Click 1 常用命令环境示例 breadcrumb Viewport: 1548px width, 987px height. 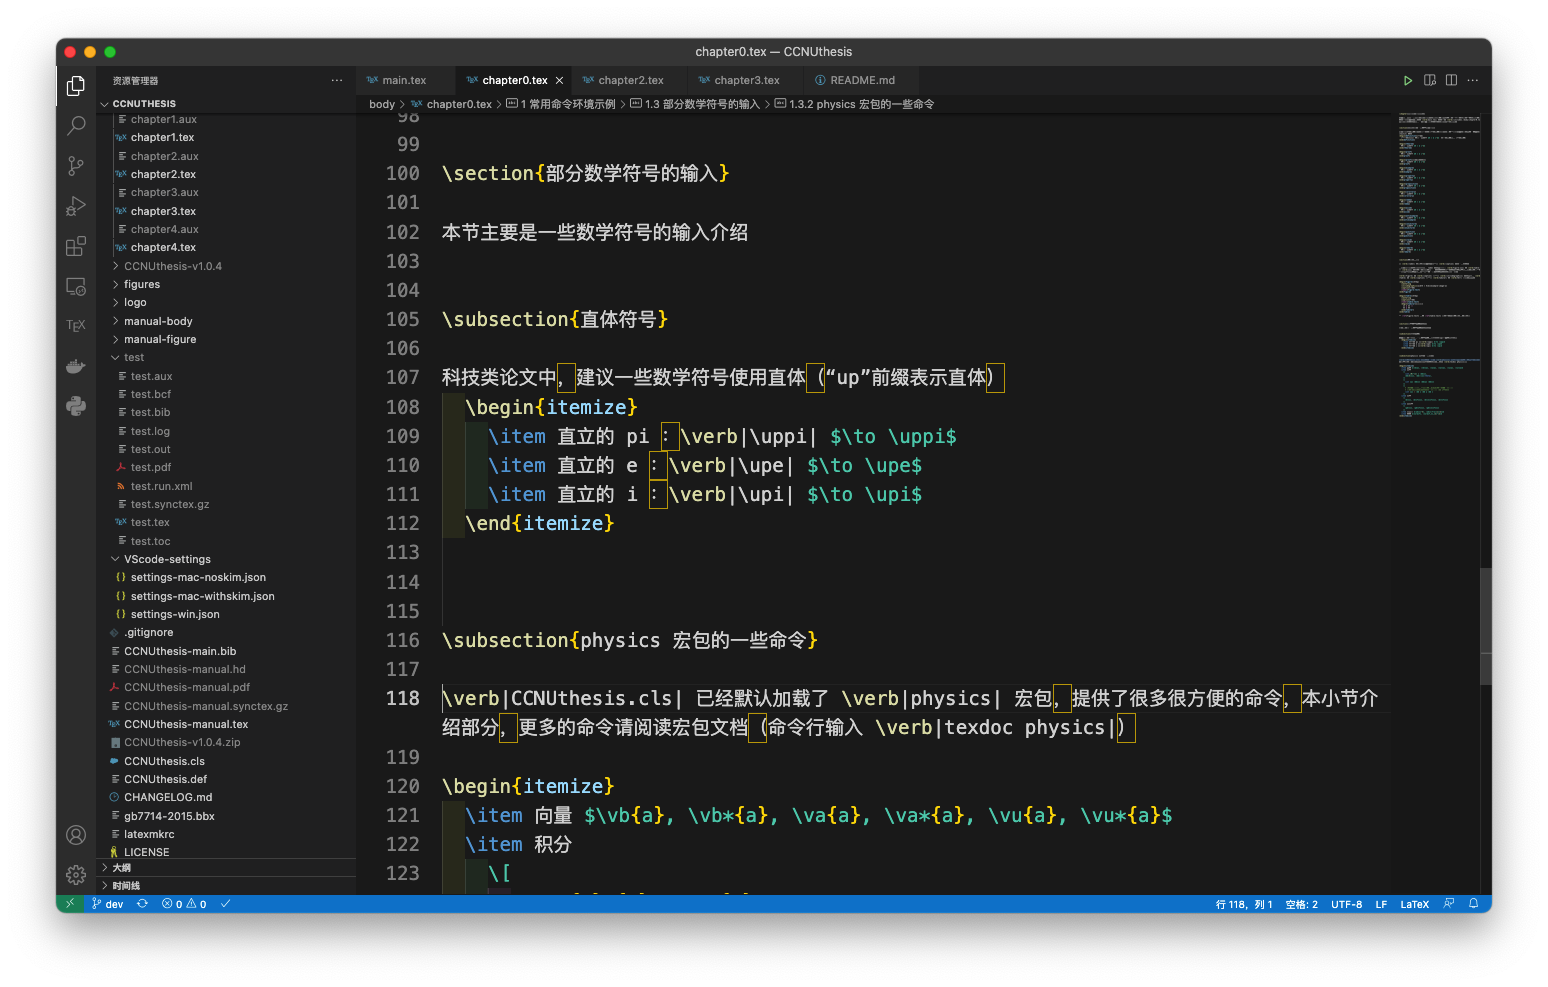coord(567,104)
